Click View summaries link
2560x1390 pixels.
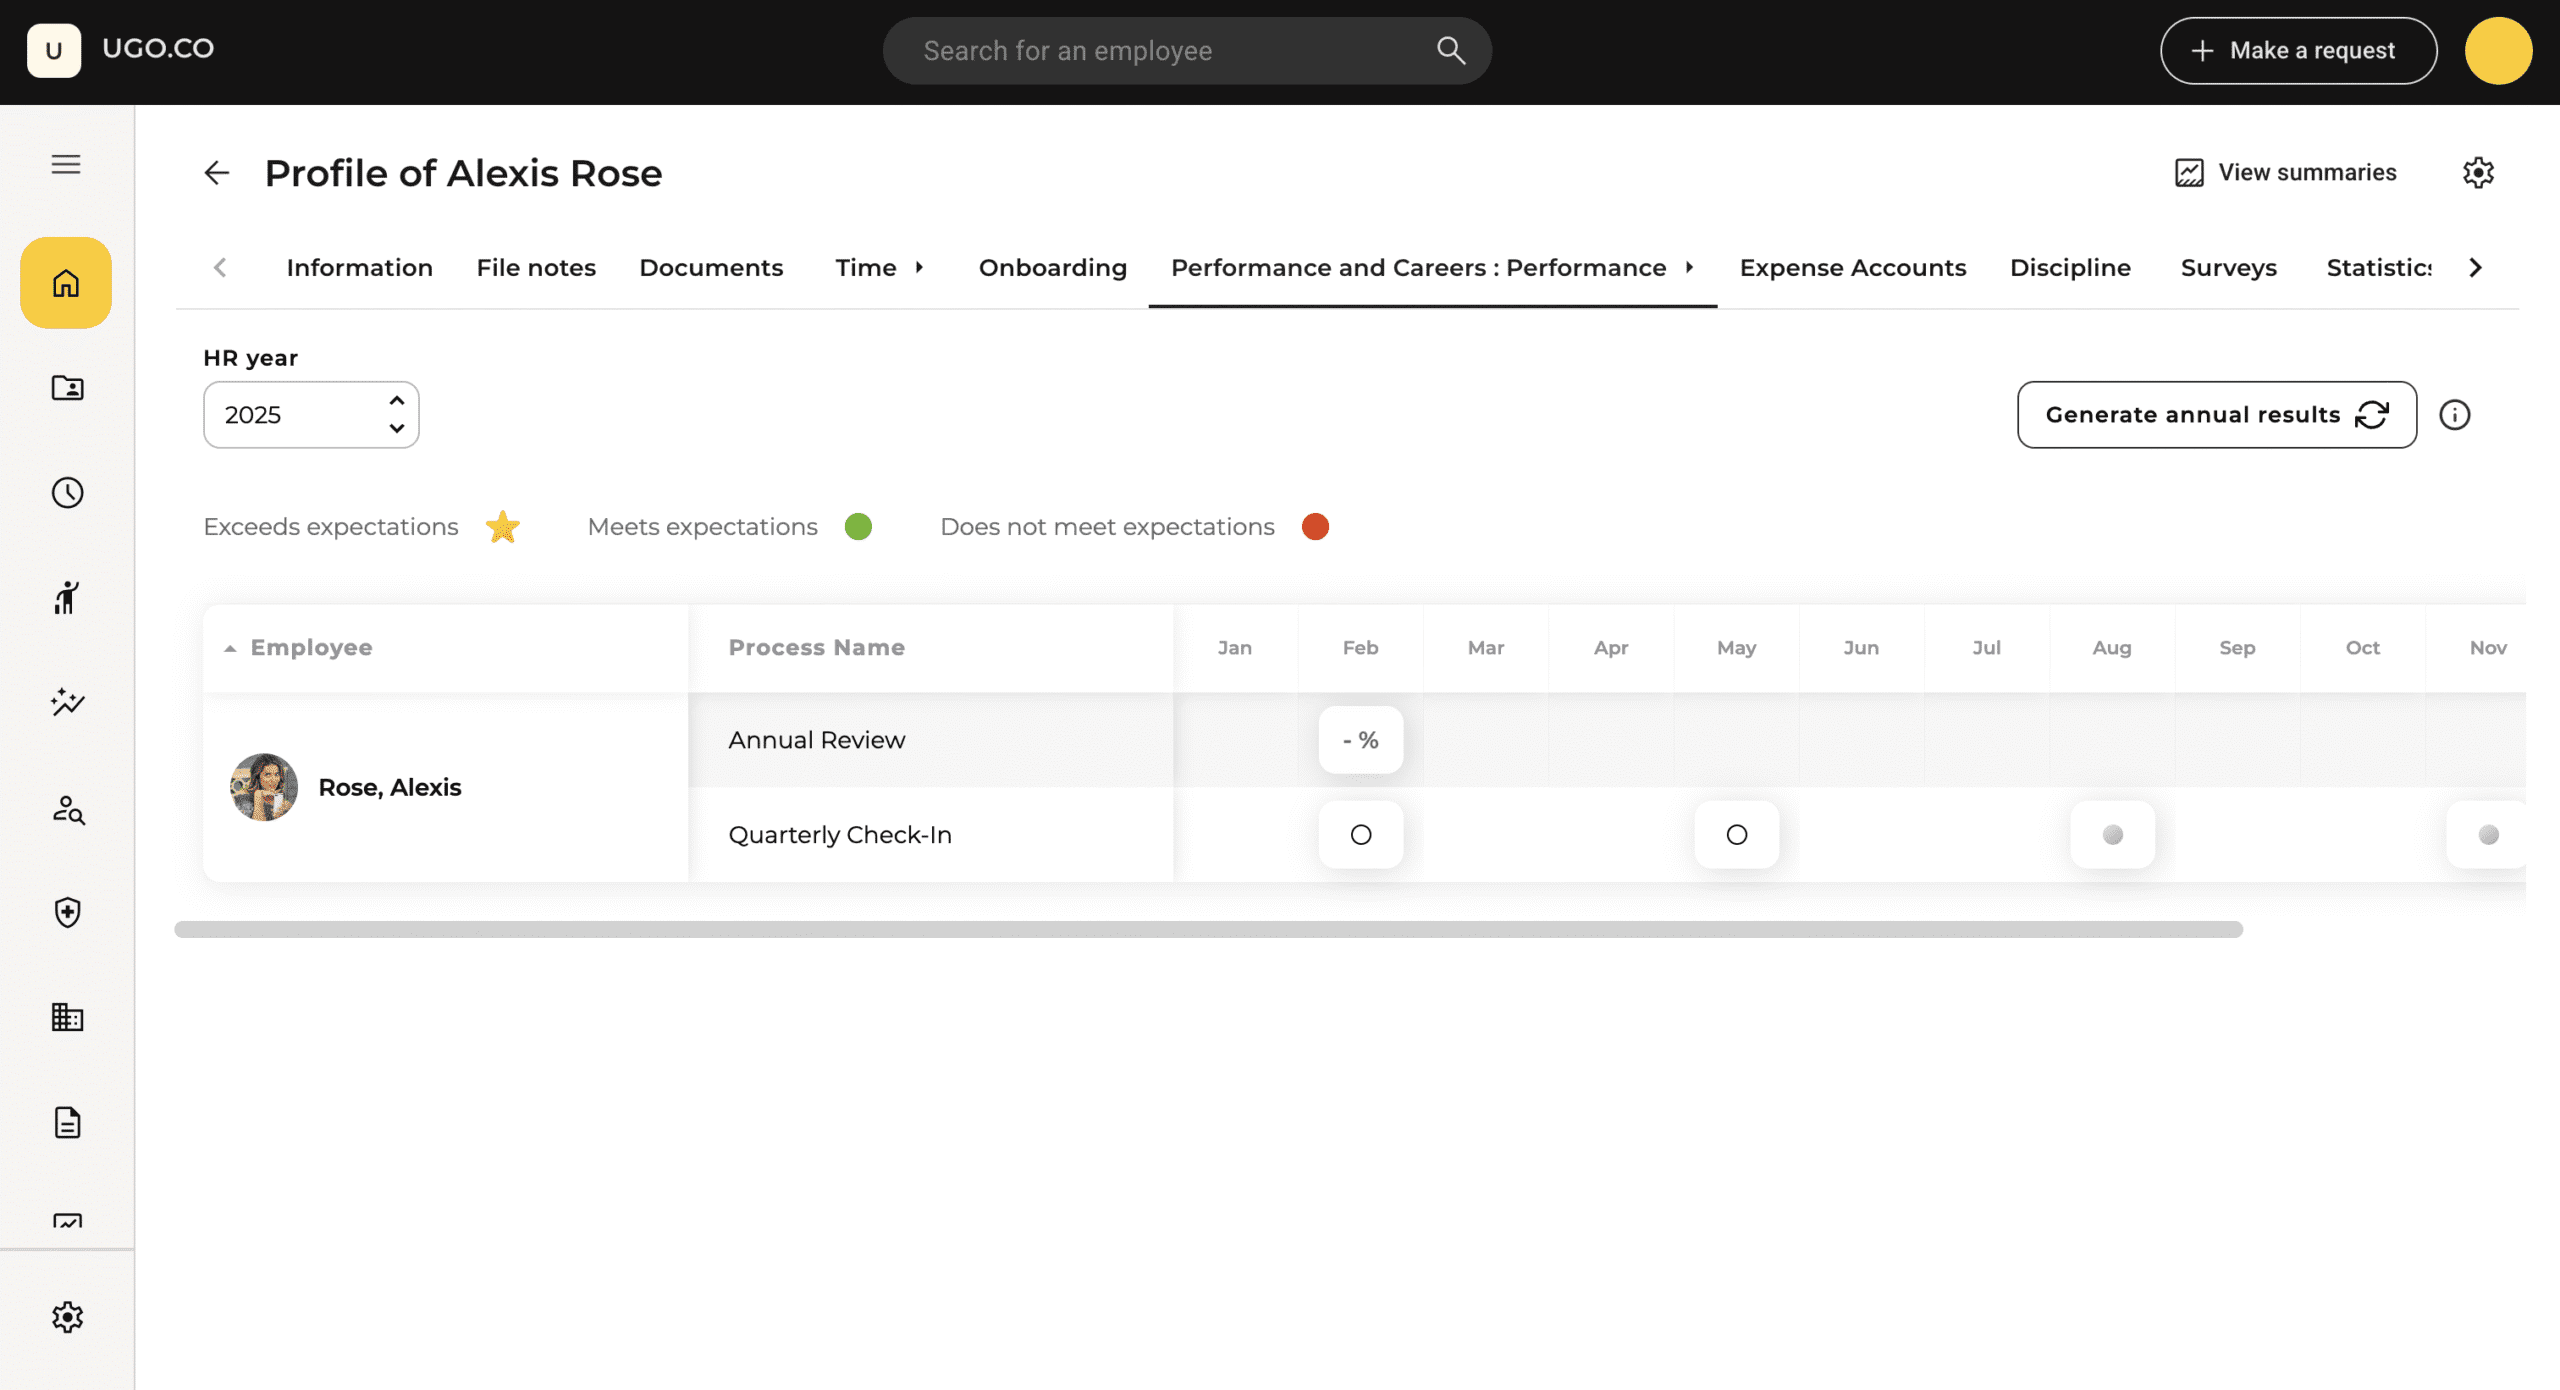[x=2285, y=173]
